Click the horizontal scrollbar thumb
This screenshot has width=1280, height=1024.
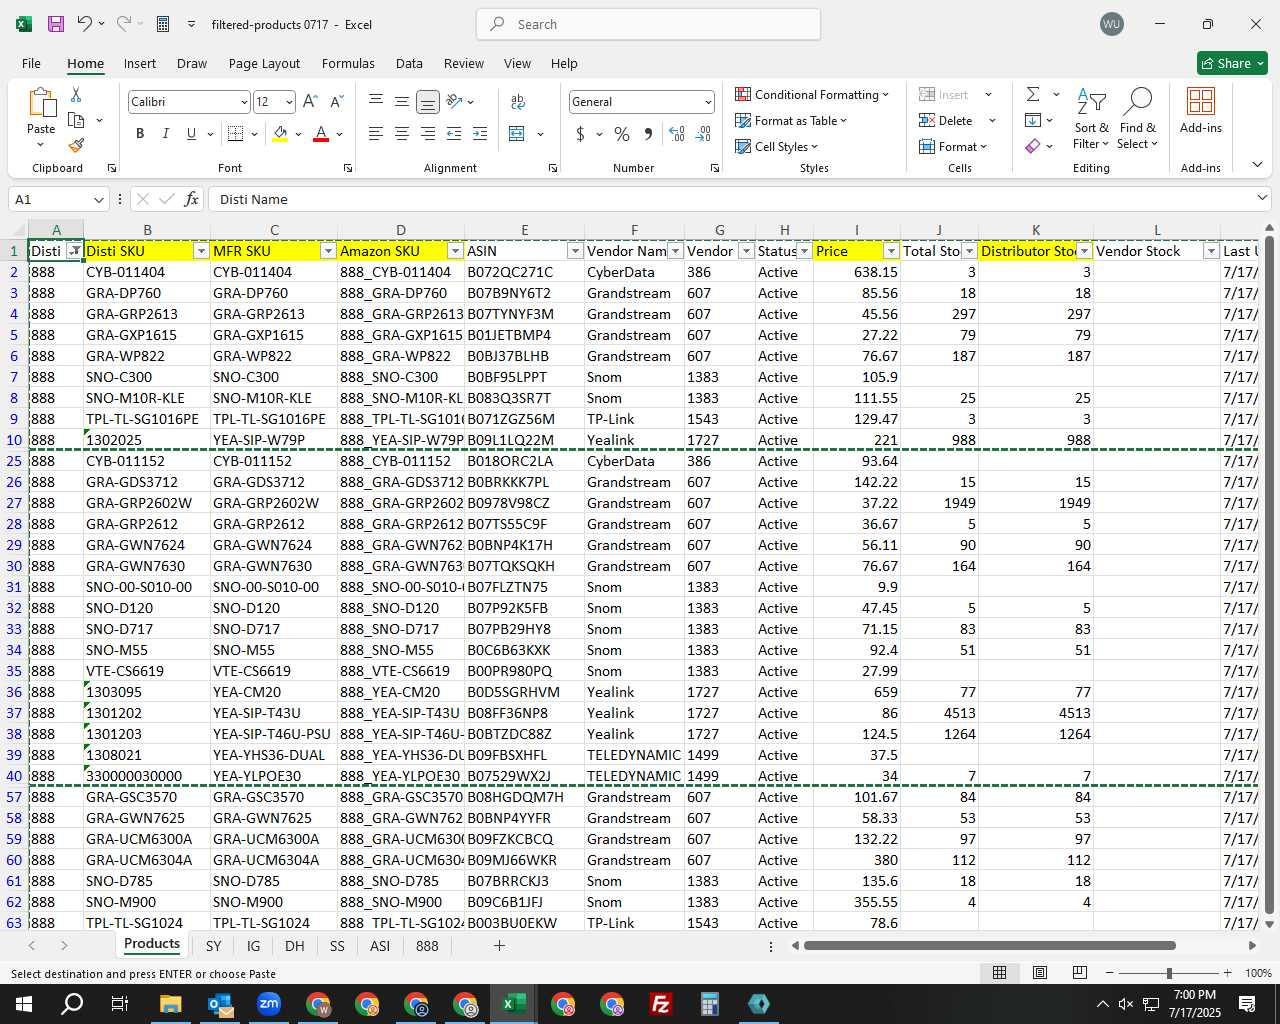[x=989, y=945]
